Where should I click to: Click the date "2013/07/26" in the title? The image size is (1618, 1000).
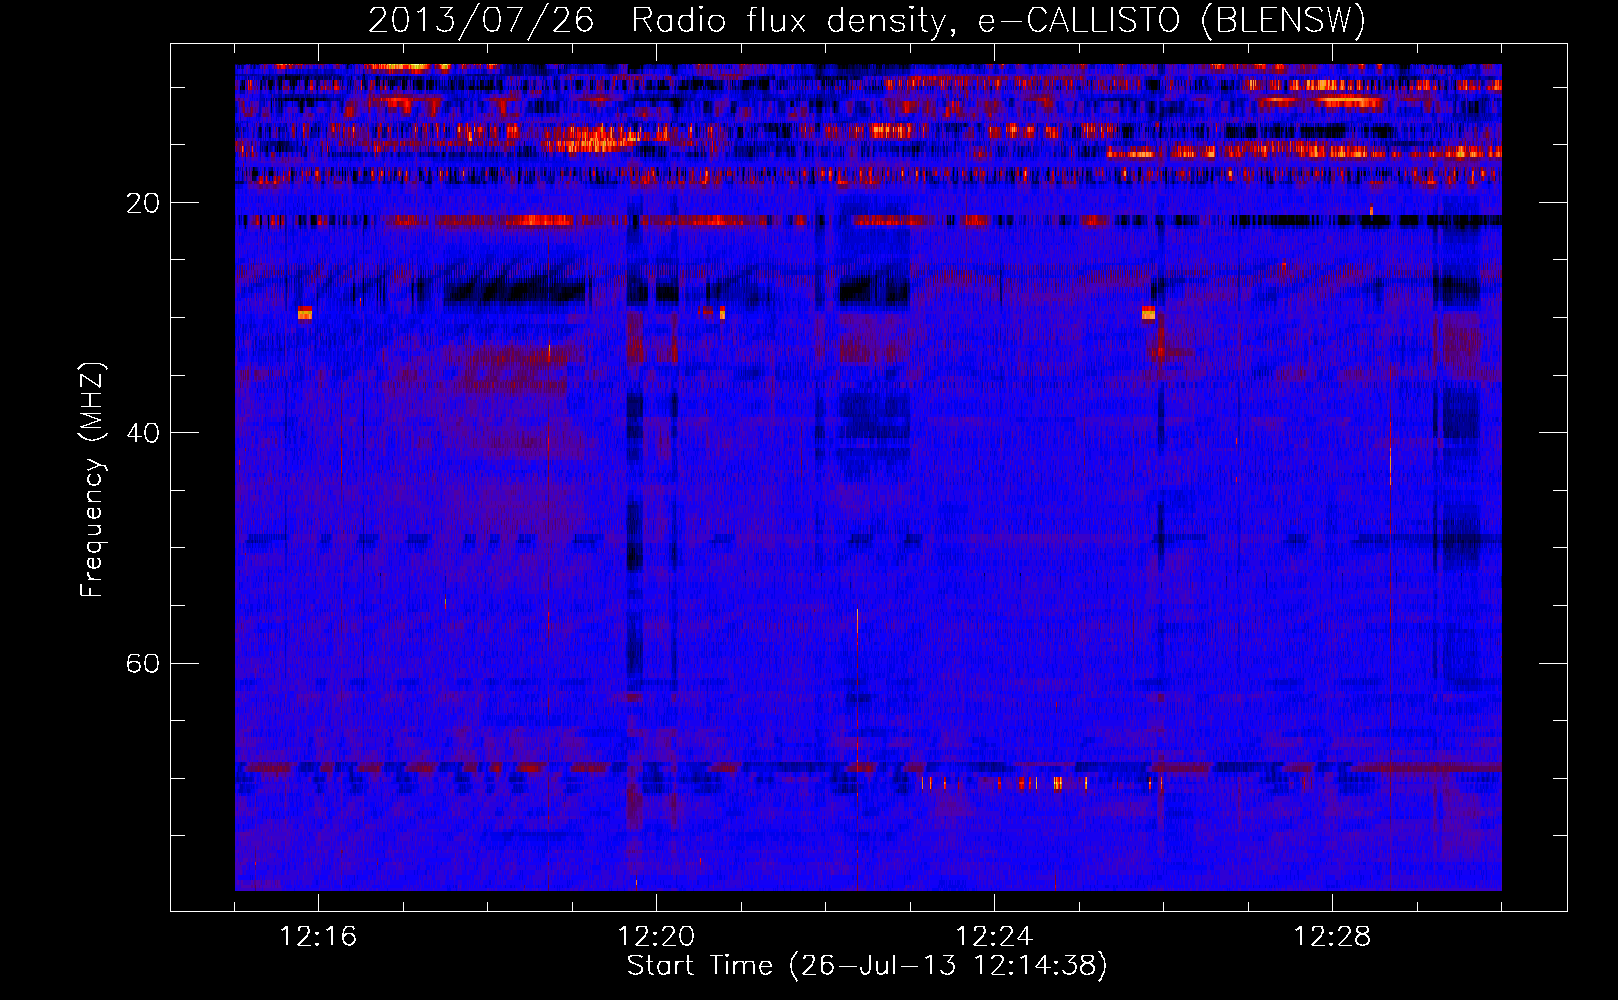480,21
